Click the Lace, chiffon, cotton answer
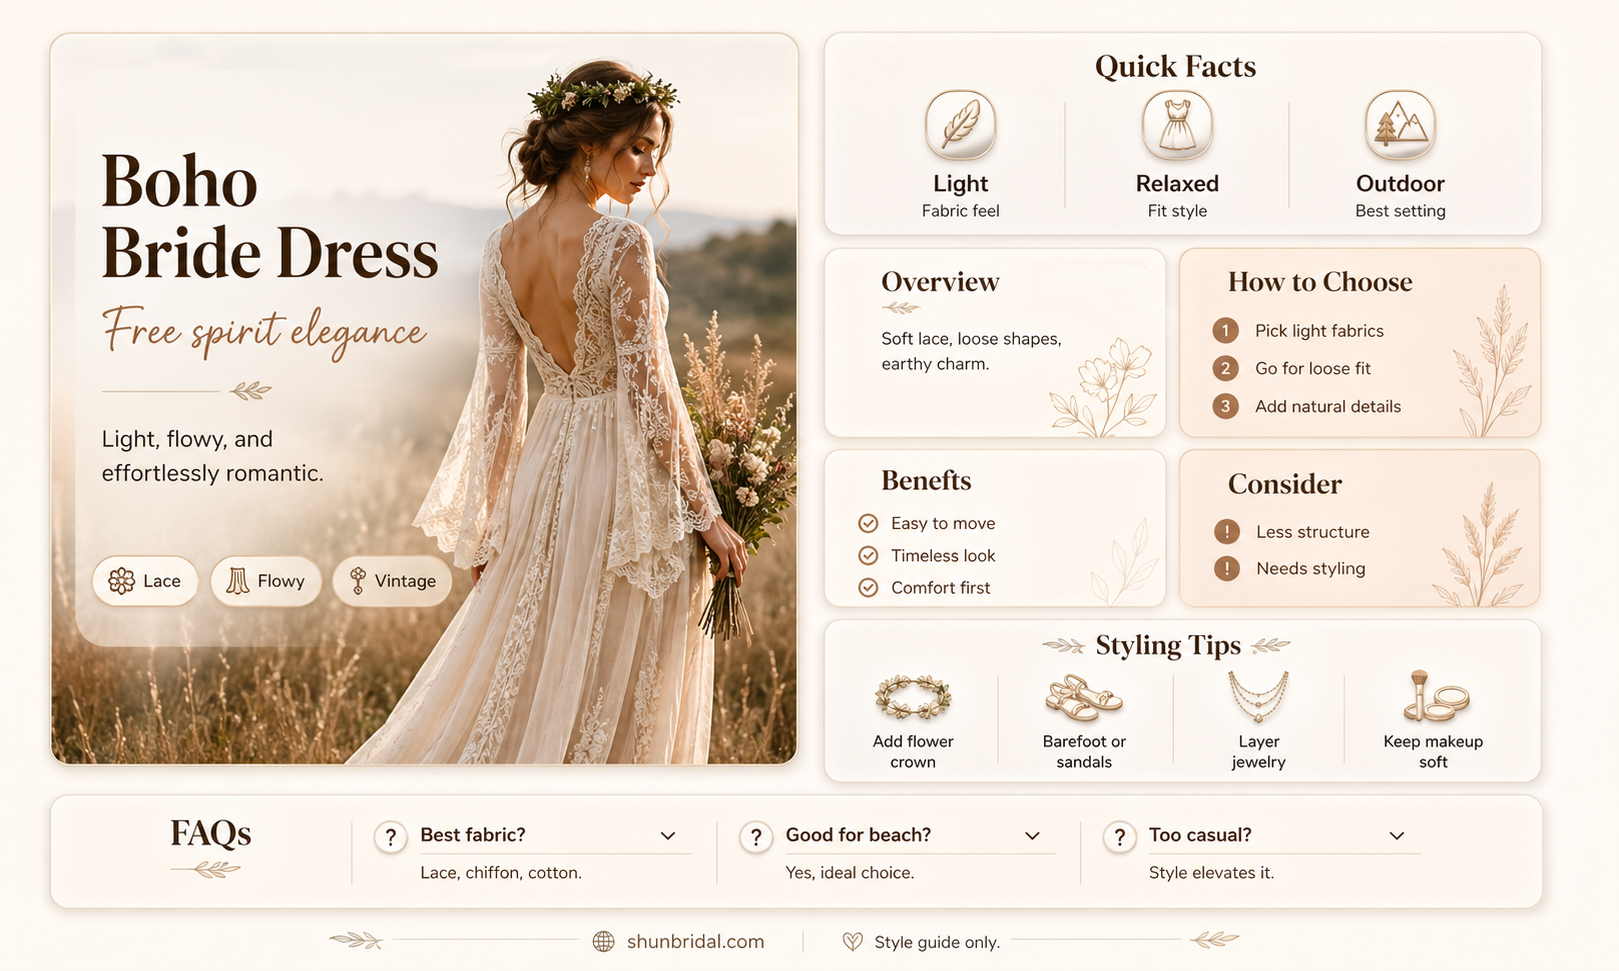Image resolution: width=1619 pixels, height=971 pixels. [501, 873]
